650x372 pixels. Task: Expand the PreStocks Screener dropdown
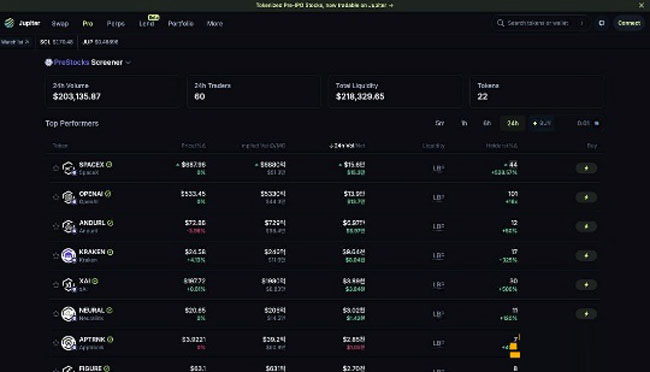click(x=129, y=62)
